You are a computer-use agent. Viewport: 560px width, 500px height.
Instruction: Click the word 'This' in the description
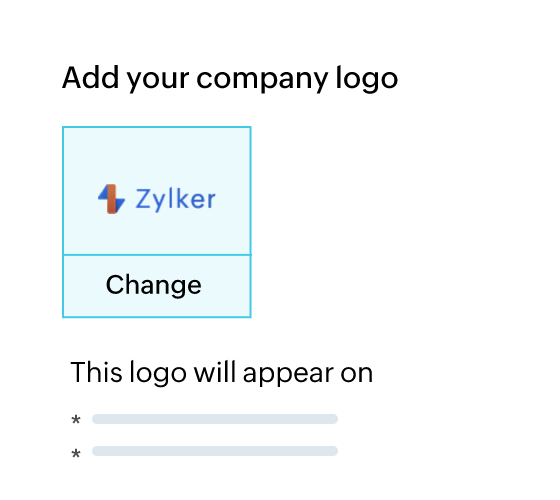click(96, 372)
